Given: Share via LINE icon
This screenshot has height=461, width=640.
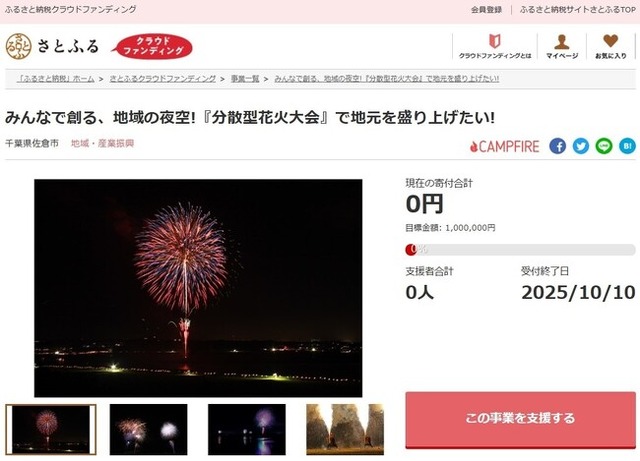Looking at the screenshot, I should (604, 146).
